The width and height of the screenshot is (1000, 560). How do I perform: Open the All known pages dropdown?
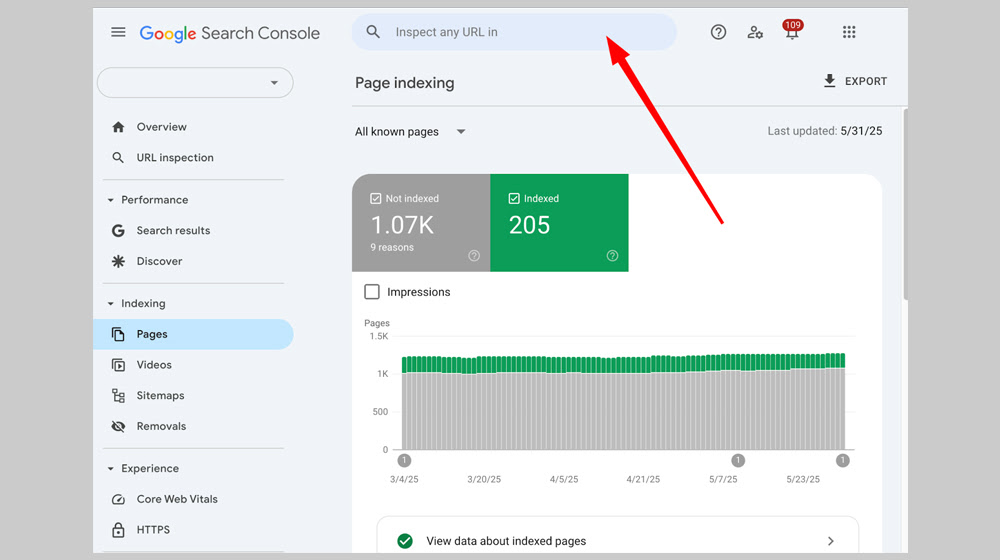(410, 131)
